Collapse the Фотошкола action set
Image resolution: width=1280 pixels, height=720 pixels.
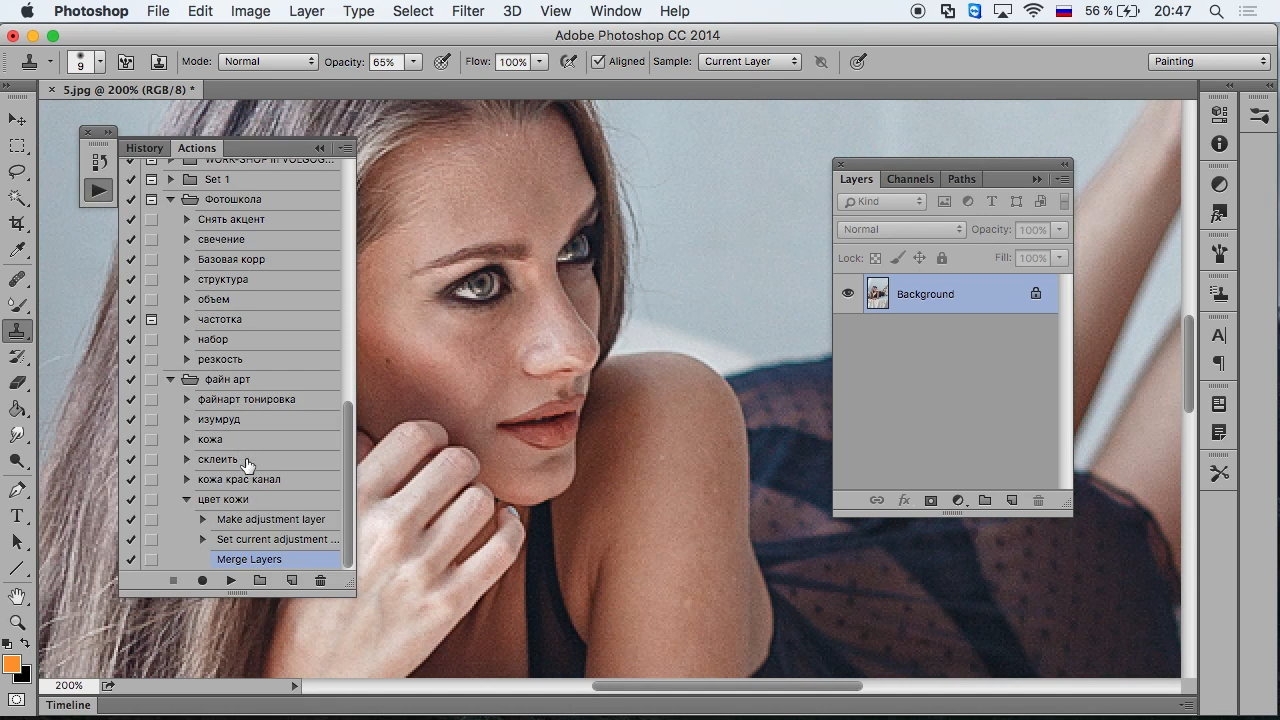click(170, 199)
